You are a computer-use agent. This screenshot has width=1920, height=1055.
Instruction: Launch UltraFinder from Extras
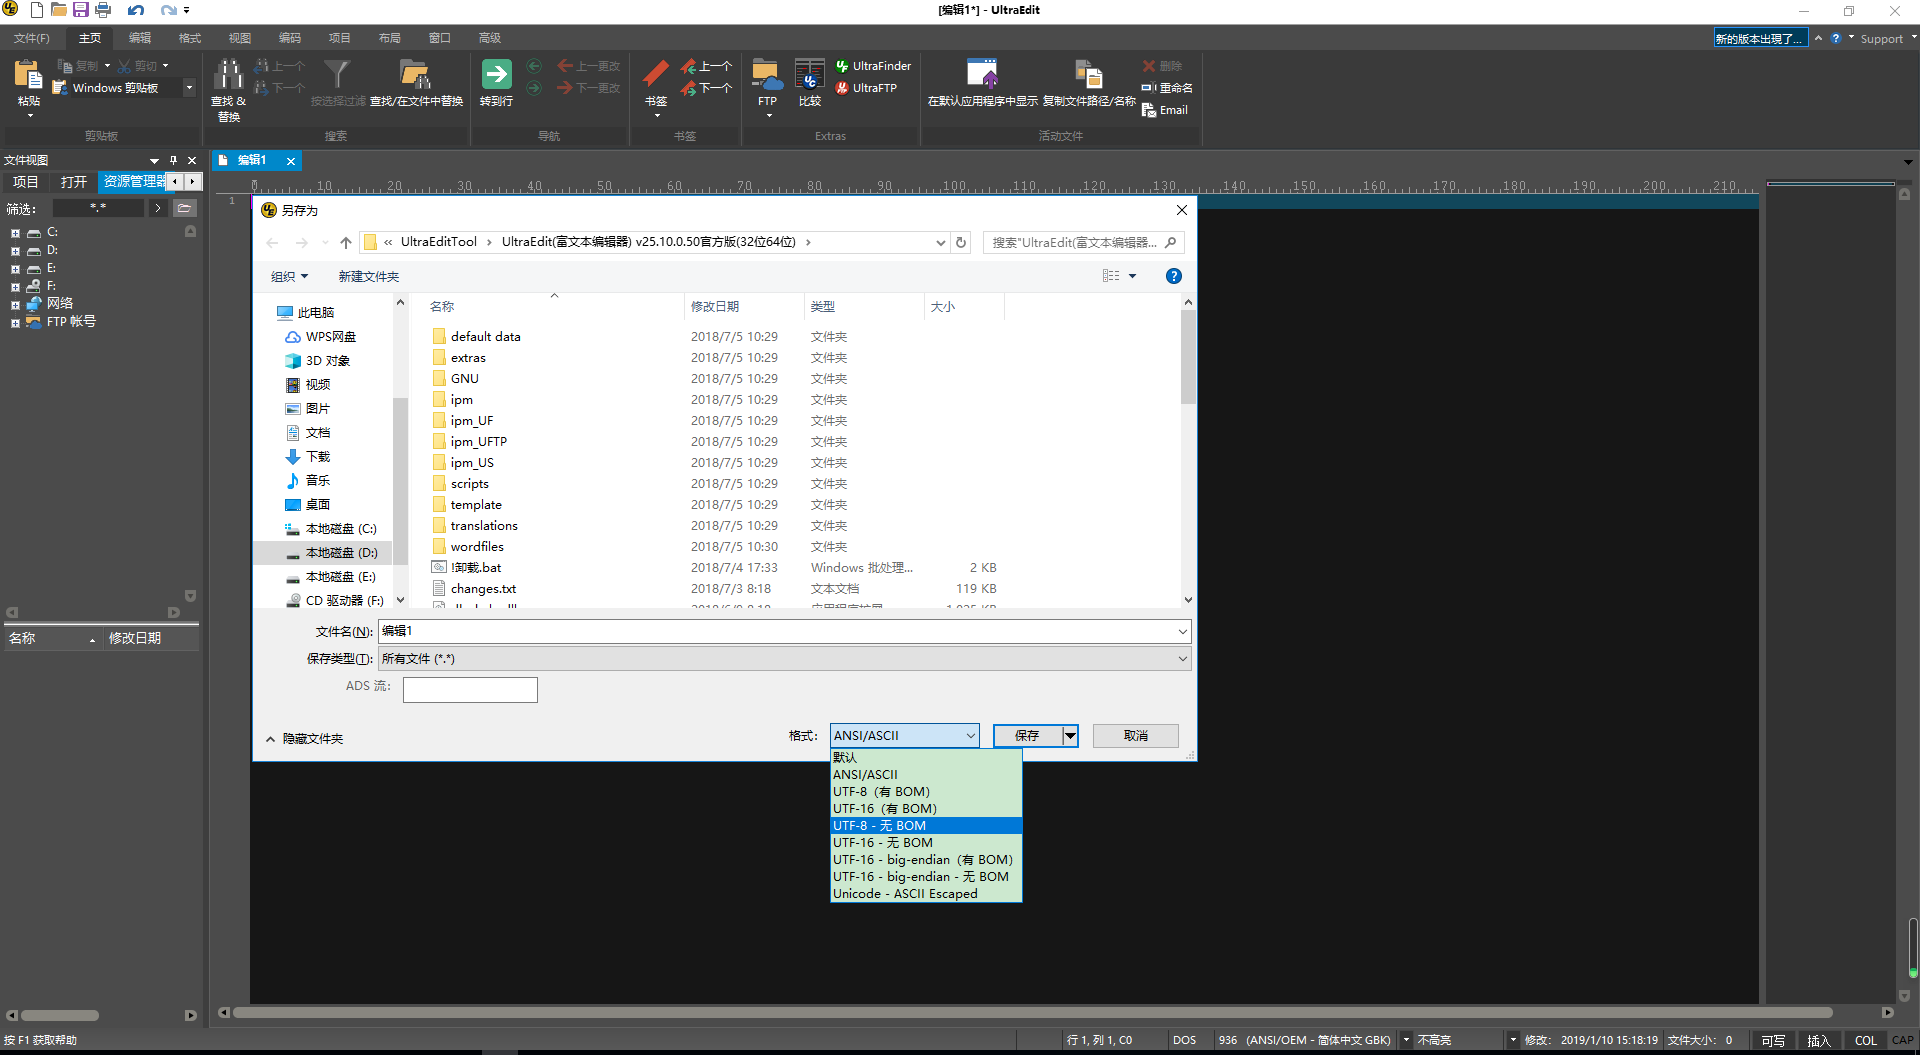(873, 66)
